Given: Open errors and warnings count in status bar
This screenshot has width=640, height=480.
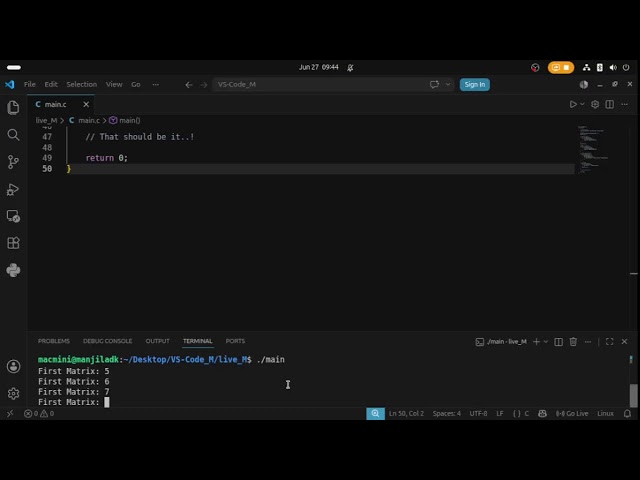Looking at the screenshot, I should [39, 413].
